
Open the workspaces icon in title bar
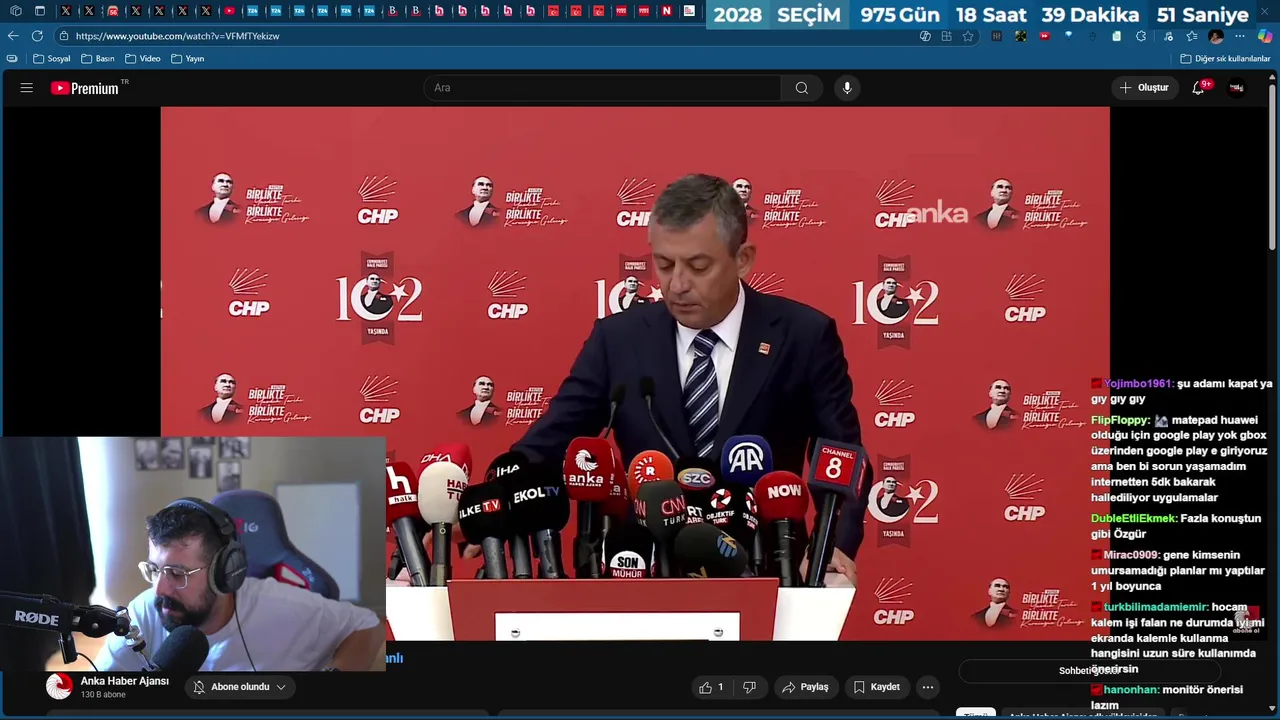[16, 11]
